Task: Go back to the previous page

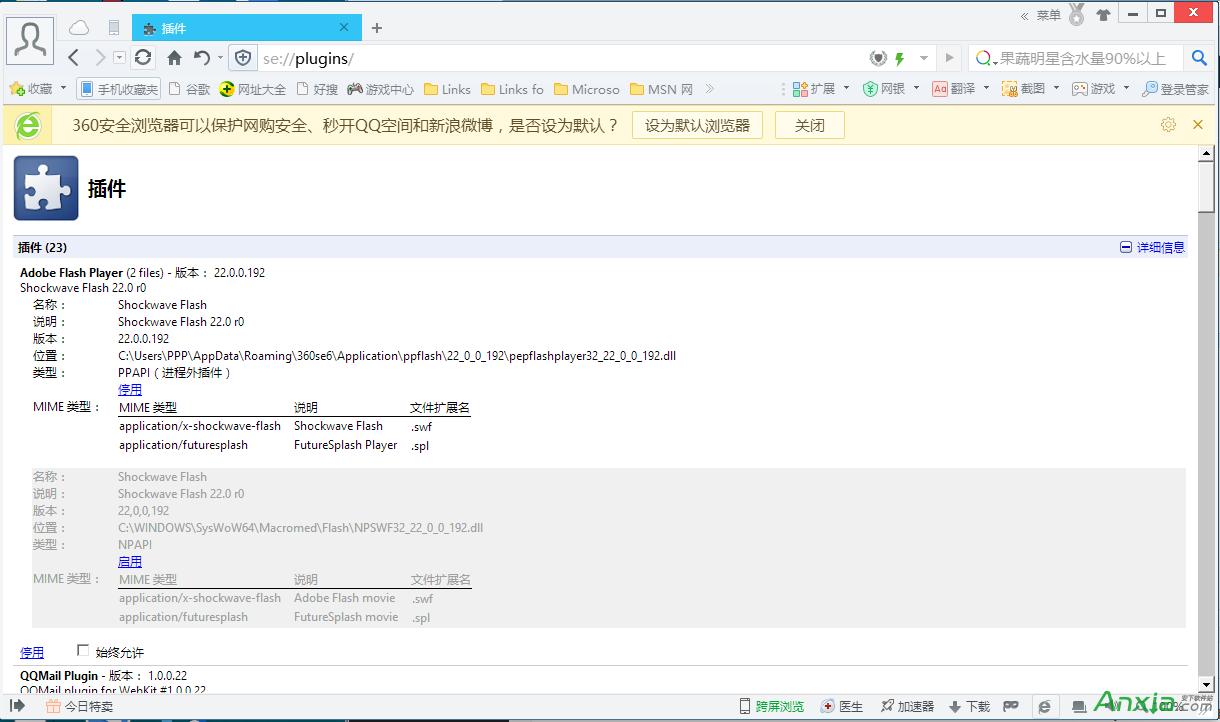Action: coord(74,58)
